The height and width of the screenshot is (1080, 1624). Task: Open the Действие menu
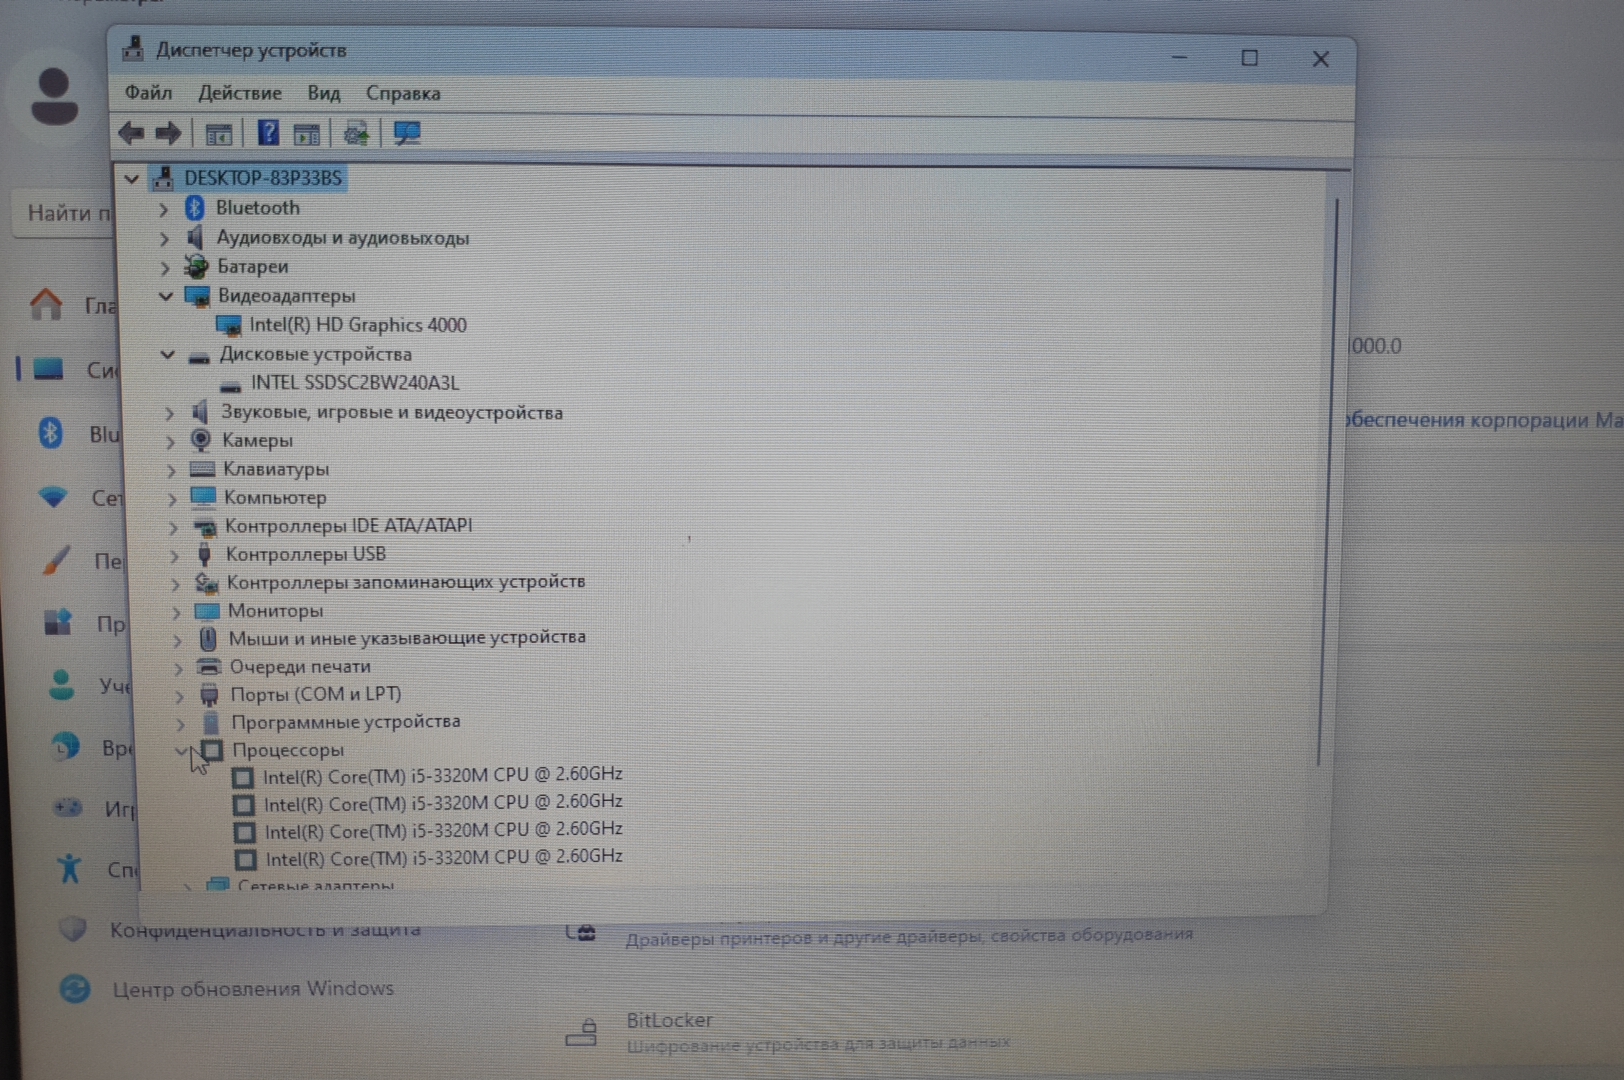240,93
